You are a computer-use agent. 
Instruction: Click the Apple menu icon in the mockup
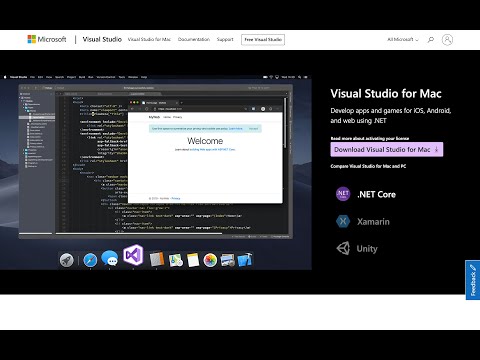pos(5,77)
